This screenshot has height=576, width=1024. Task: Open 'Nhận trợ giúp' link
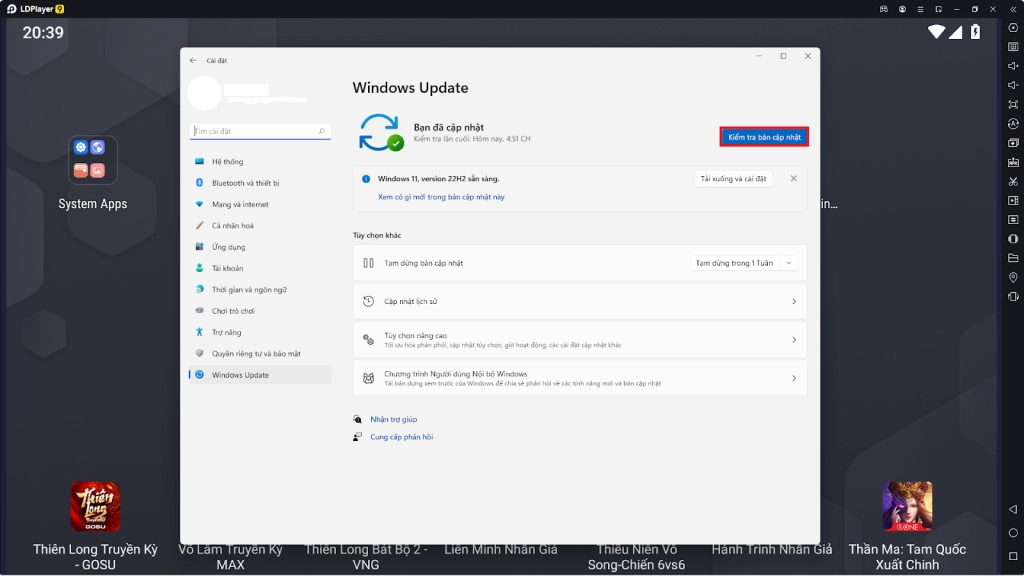coord(393,419)
